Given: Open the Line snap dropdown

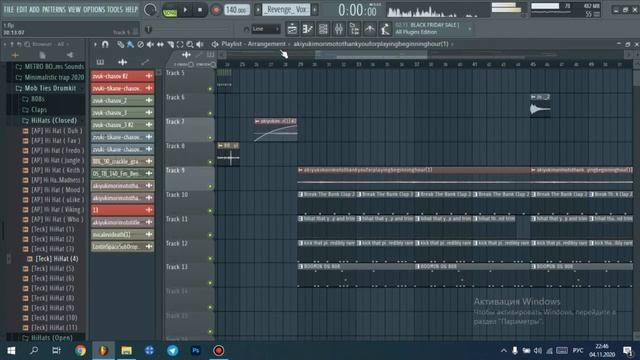Looking at the screenshot, I should (265, 29).
